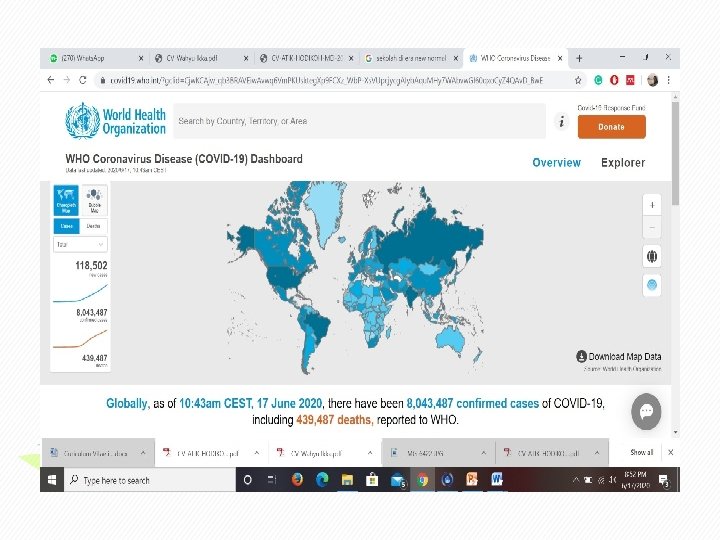This screenshot has height=540, width=720.
Task: Click the Search by Country input field
Action: point(360,121)
